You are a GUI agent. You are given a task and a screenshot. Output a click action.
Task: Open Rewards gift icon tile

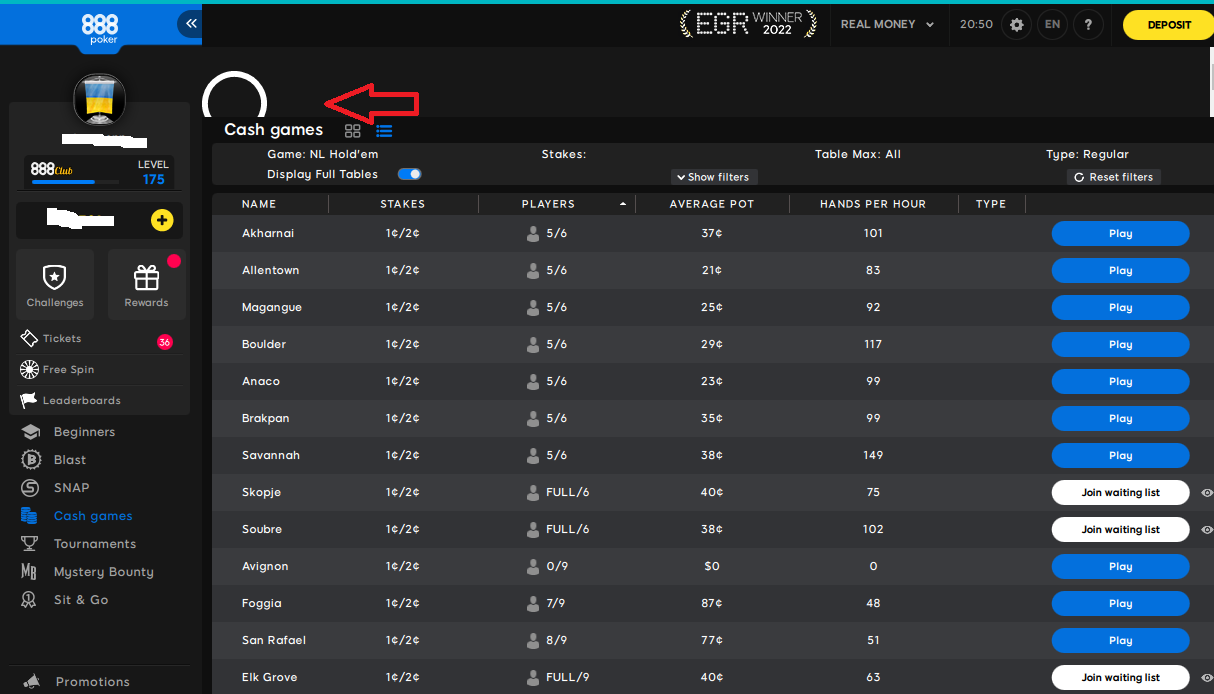pyautogui.click(x=146, y=284)
